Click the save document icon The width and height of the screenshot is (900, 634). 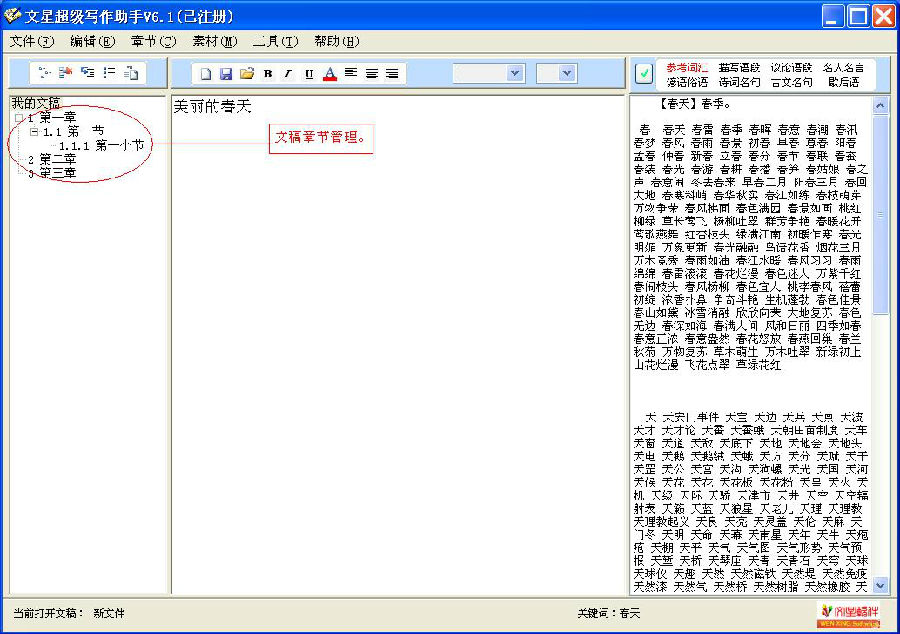pos(226,73)
